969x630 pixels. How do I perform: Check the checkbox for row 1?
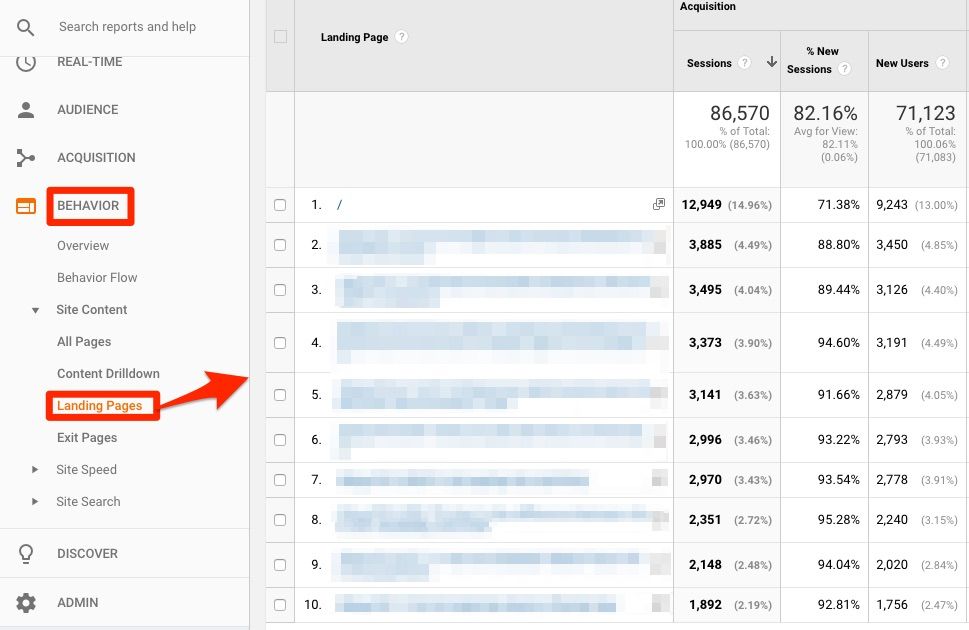click(x=280, y=204)
